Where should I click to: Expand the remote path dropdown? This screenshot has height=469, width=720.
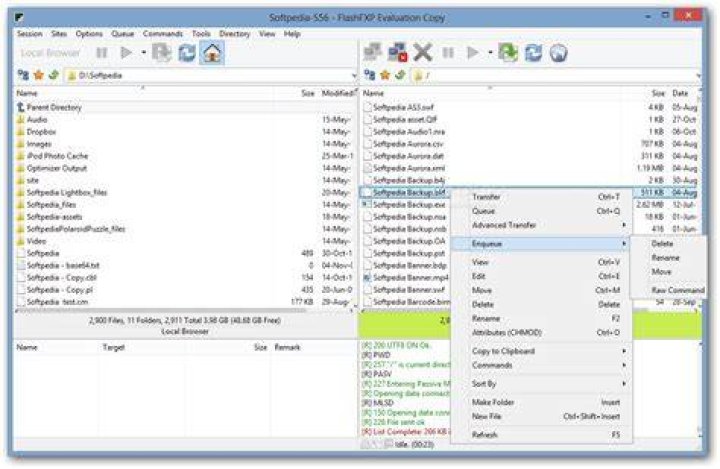(698, 75)
